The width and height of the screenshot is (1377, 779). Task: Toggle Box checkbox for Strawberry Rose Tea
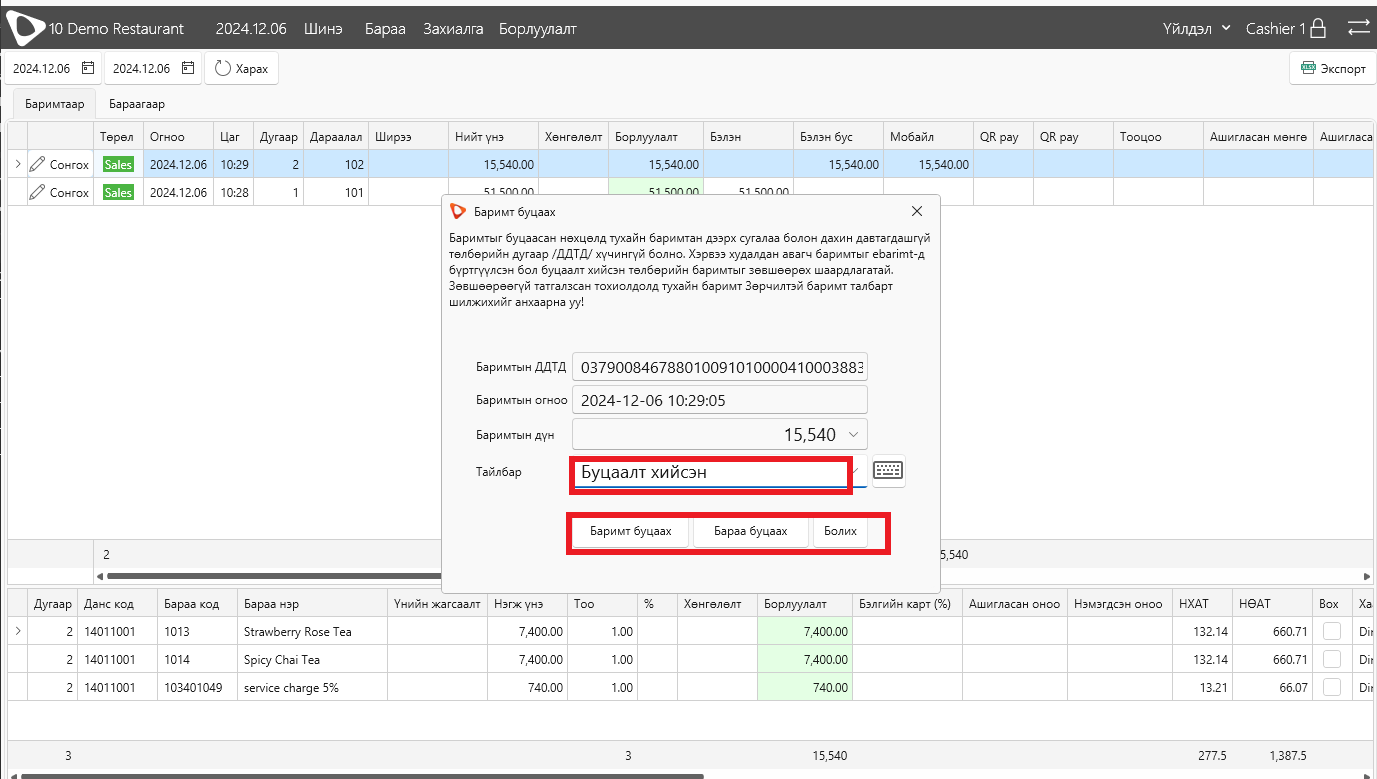pos(1332,631)
